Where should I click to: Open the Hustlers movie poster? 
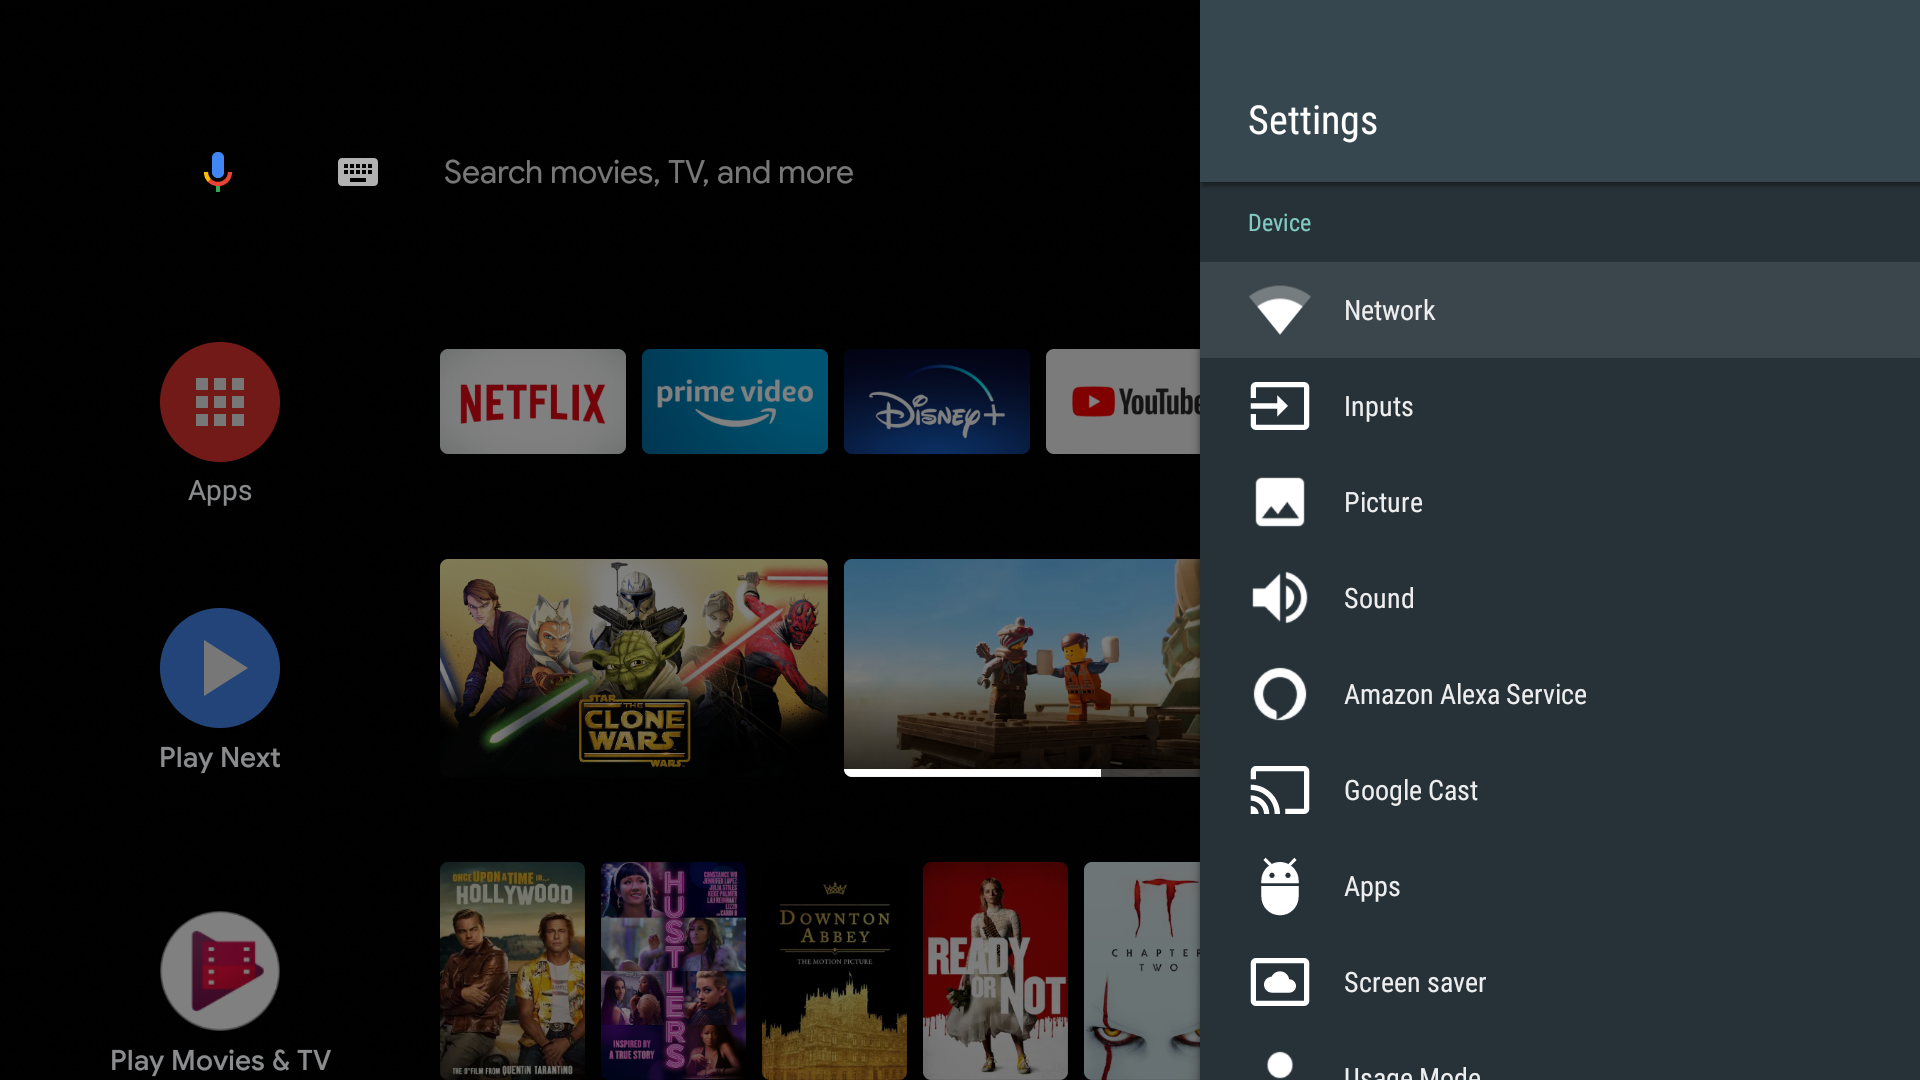coord(673,971)
